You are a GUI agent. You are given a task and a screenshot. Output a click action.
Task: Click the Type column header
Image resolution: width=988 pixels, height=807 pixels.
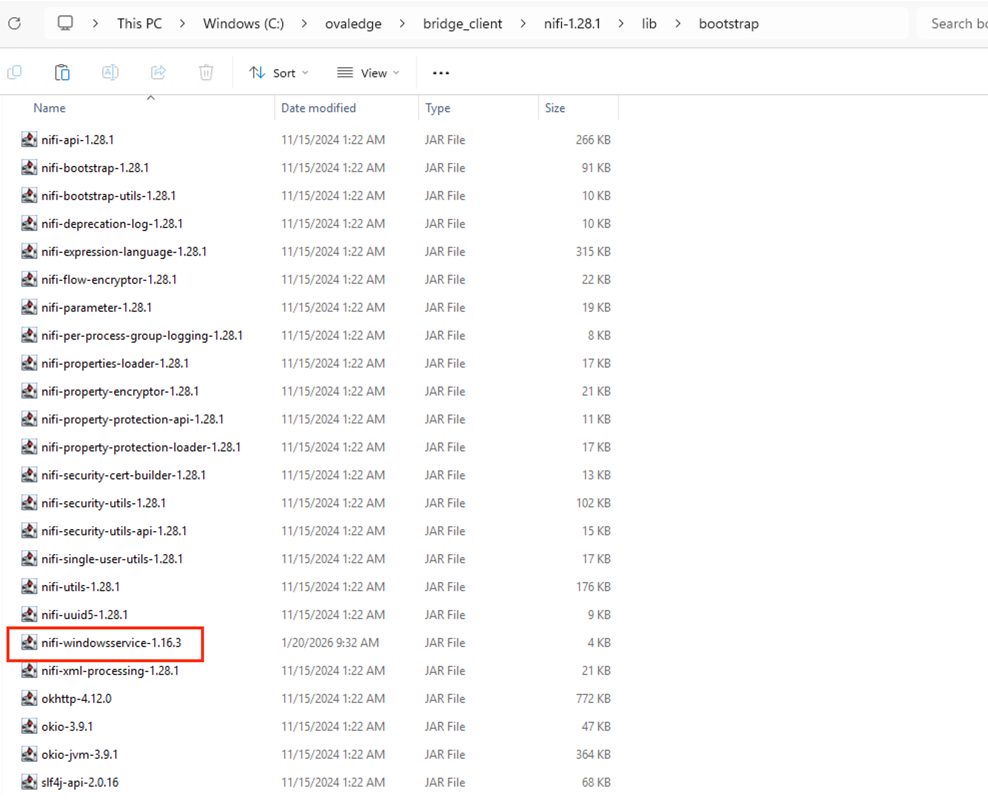tap(438, 108)
